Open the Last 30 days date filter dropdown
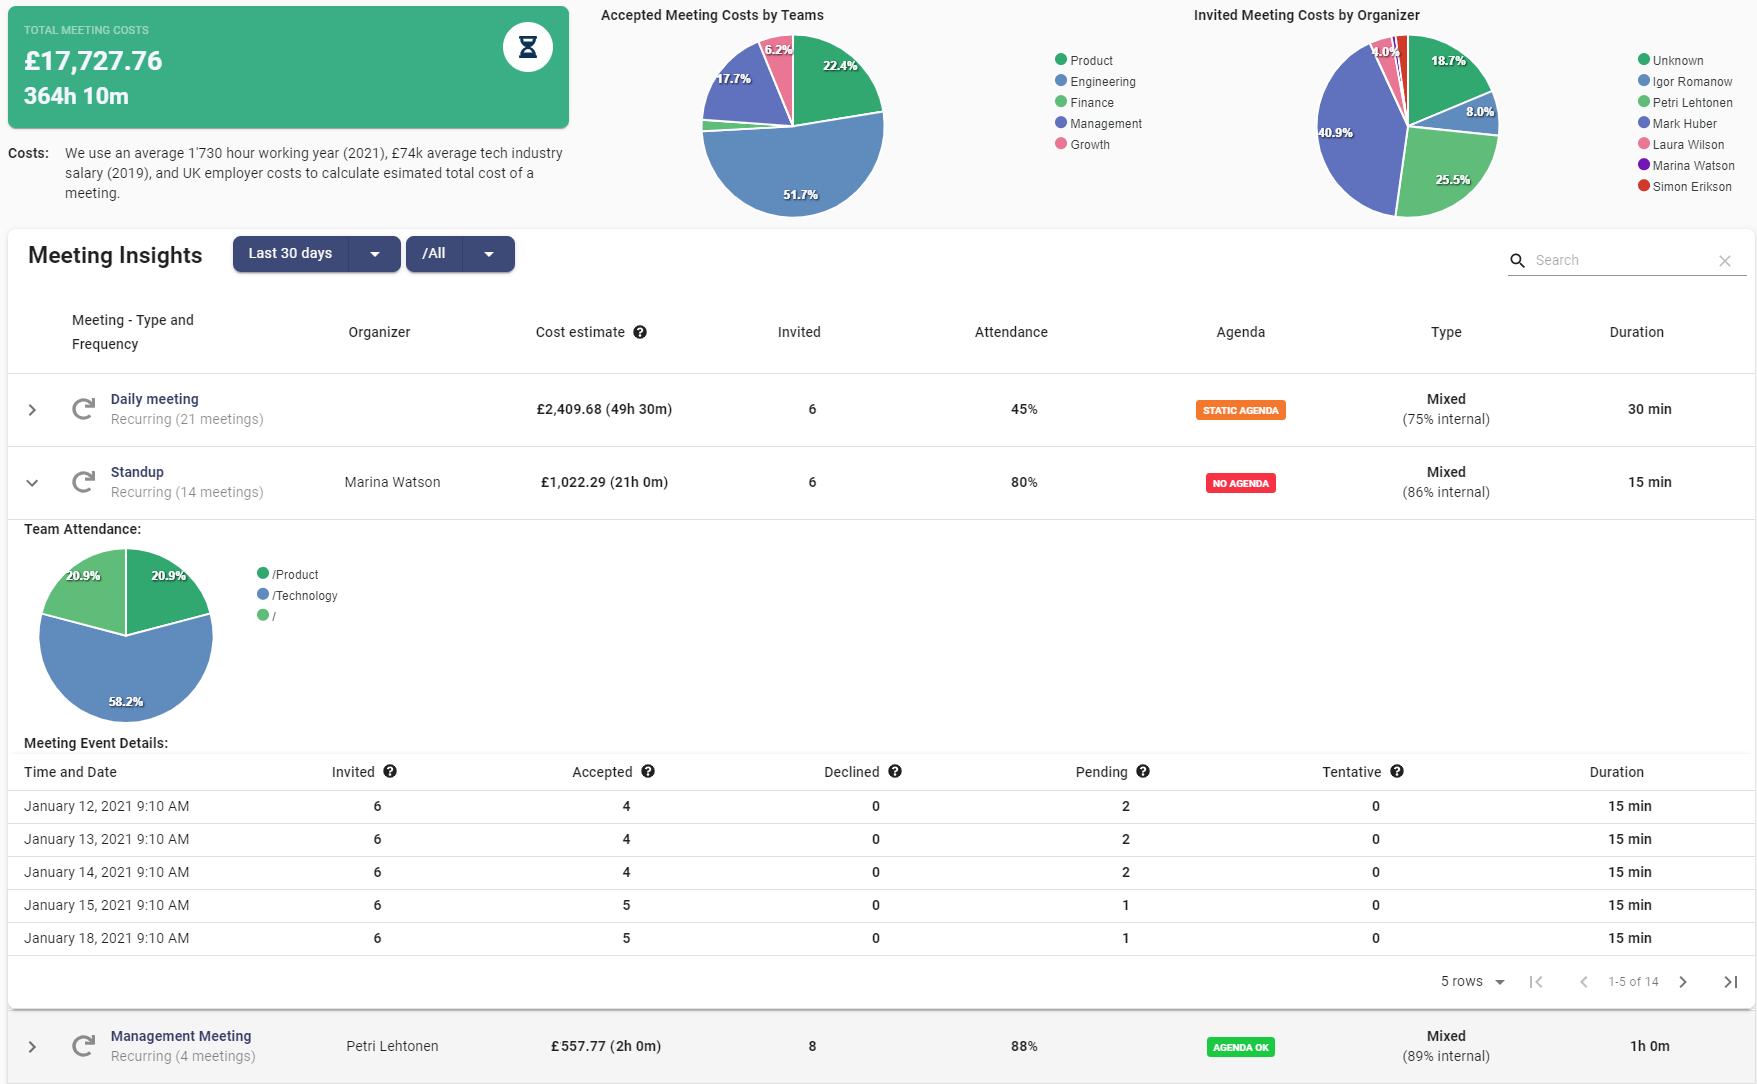The height and width of the screenshot is (1084, 1757). pos(316,254)
